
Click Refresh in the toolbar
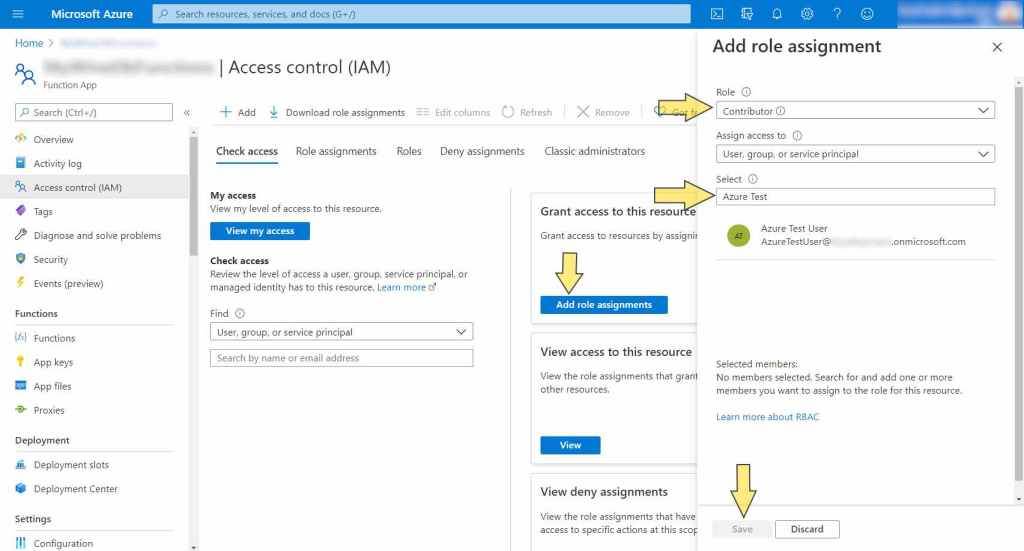526,112
